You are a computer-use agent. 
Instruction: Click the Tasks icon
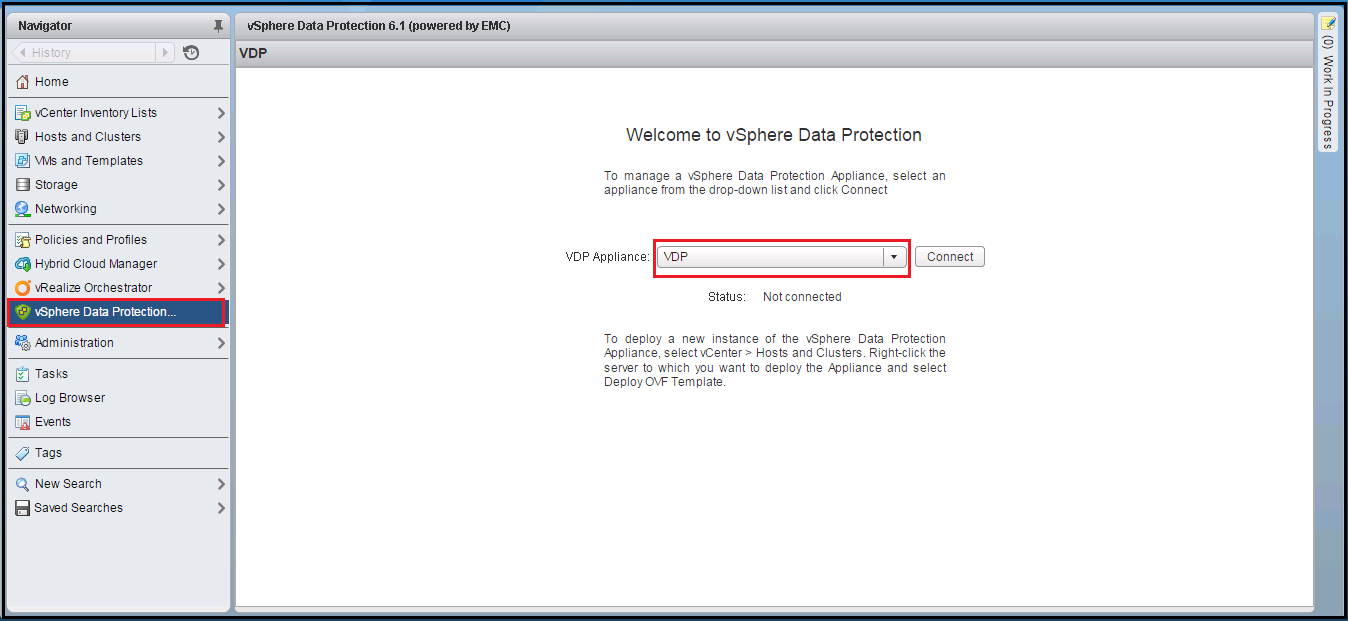(23, 374)
